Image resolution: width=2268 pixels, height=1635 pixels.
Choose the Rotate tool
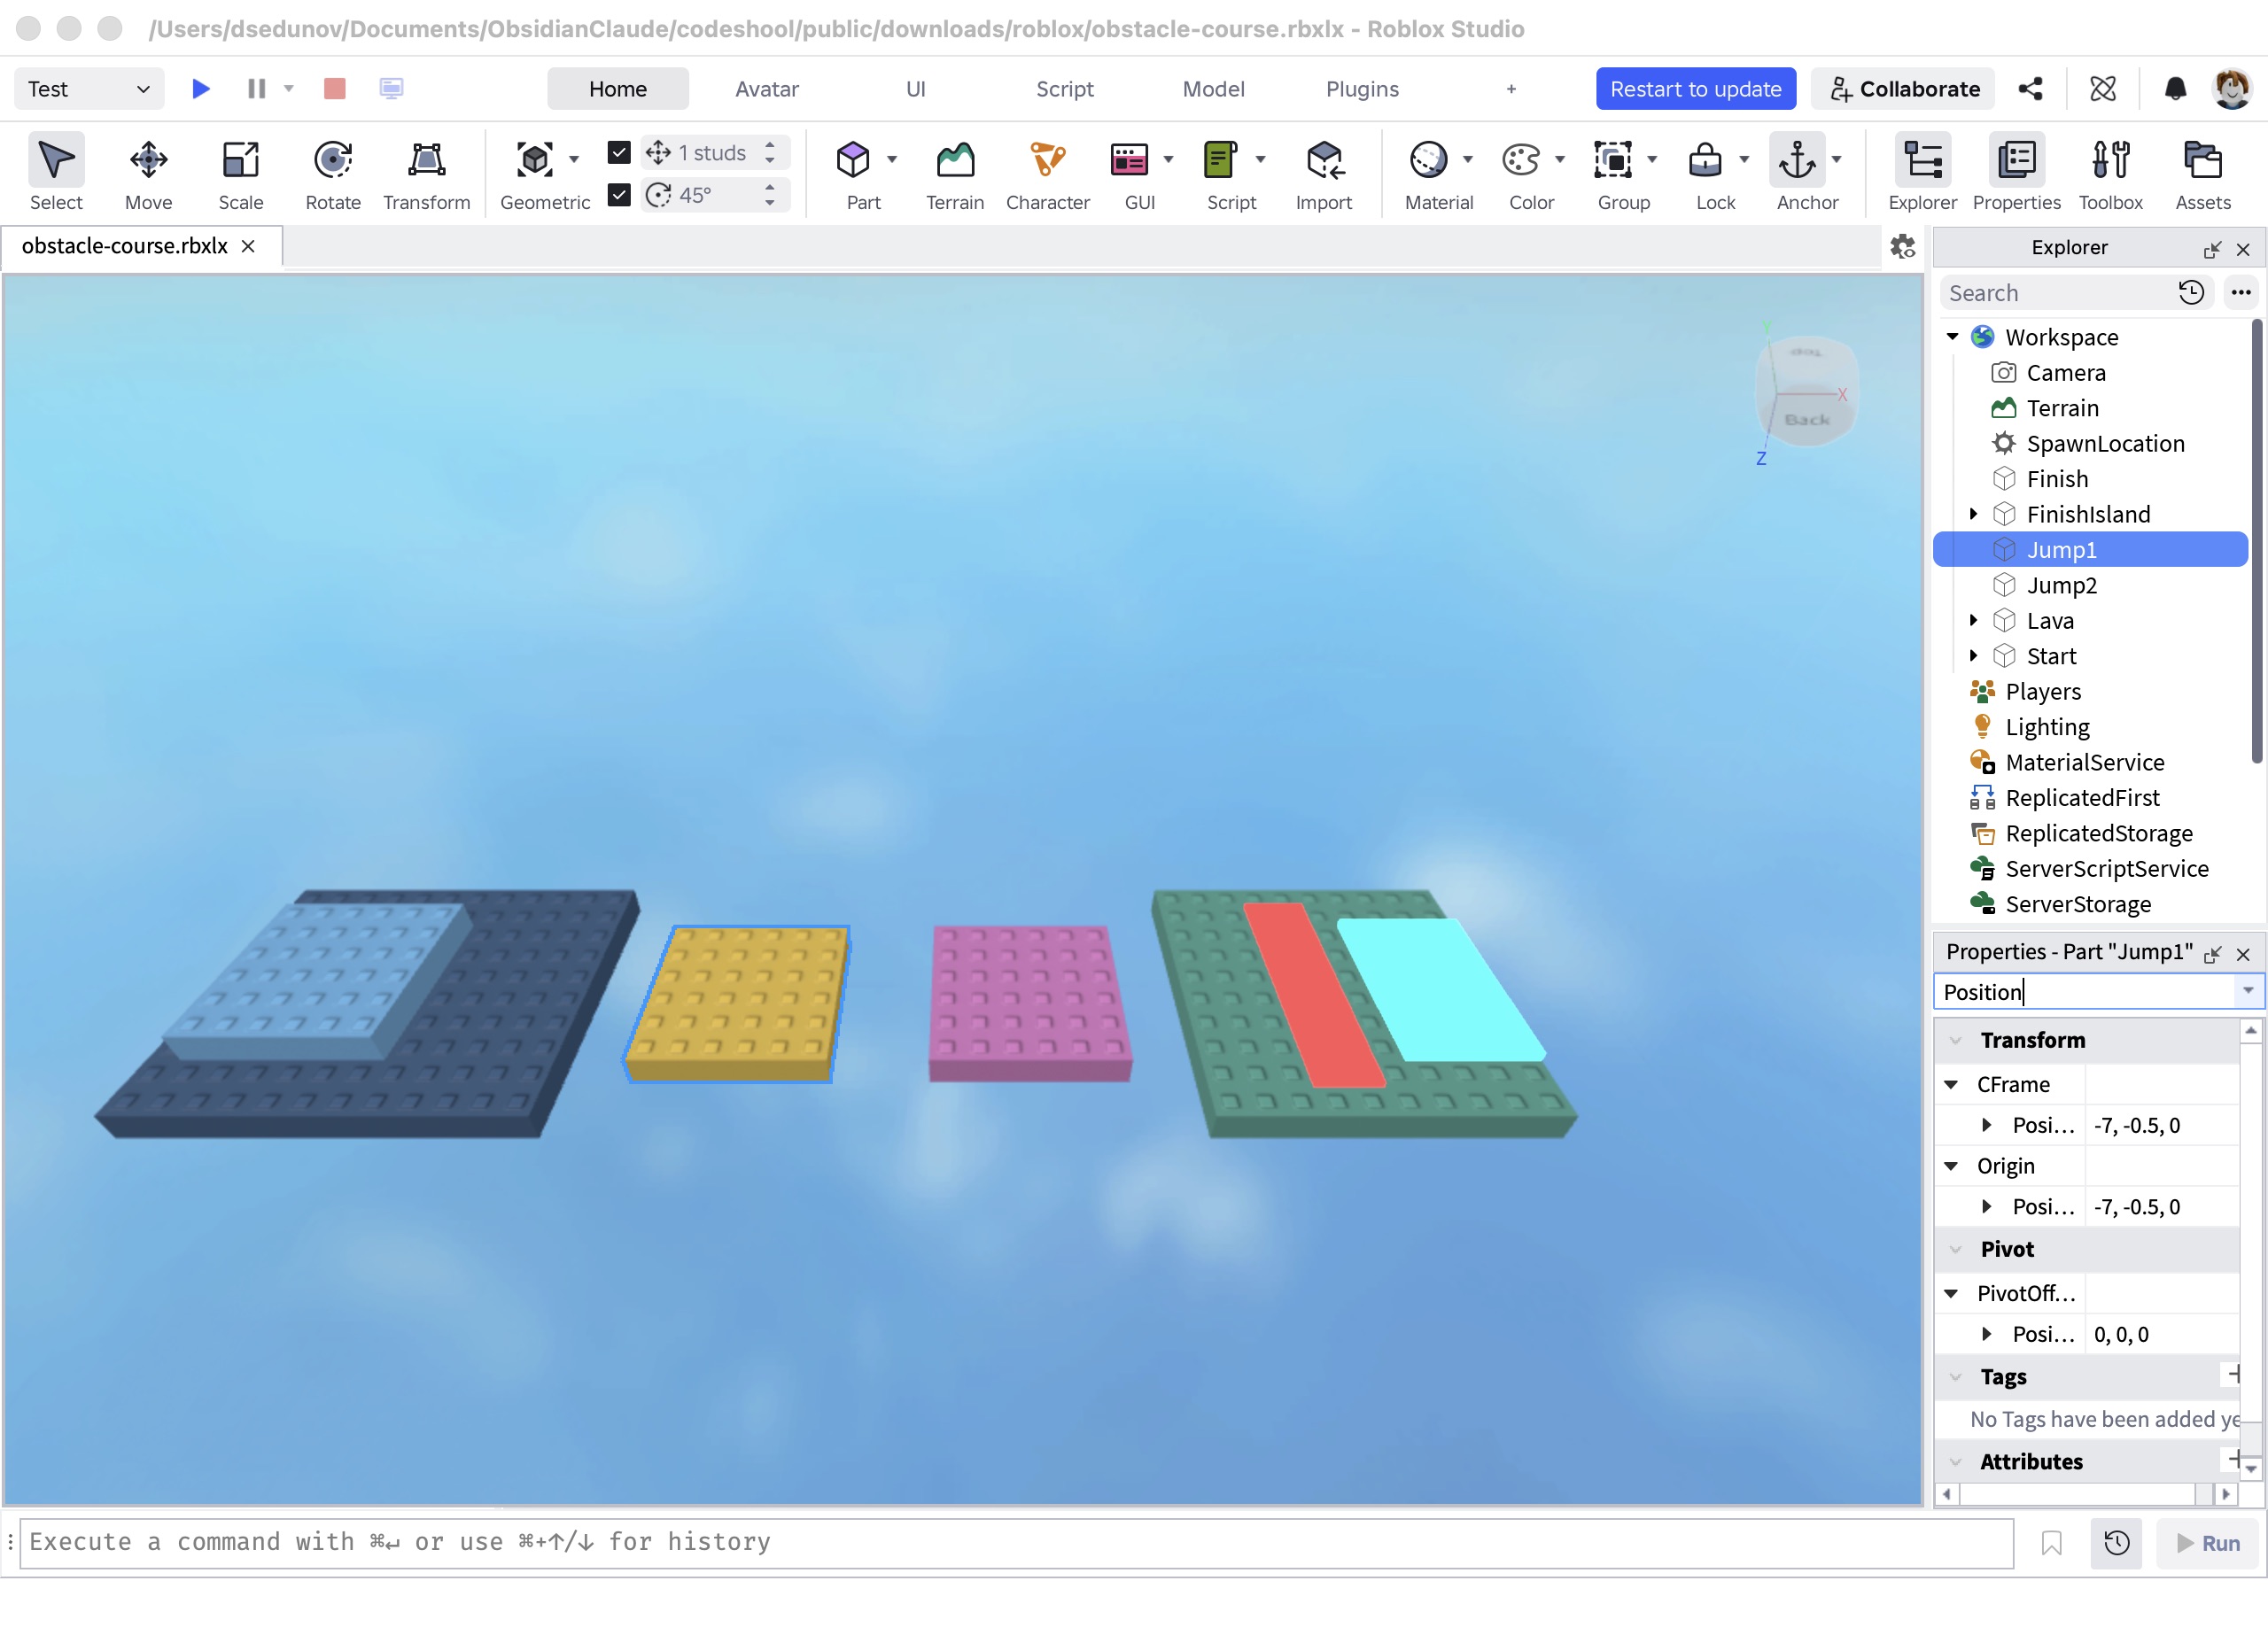pos(332,173)
